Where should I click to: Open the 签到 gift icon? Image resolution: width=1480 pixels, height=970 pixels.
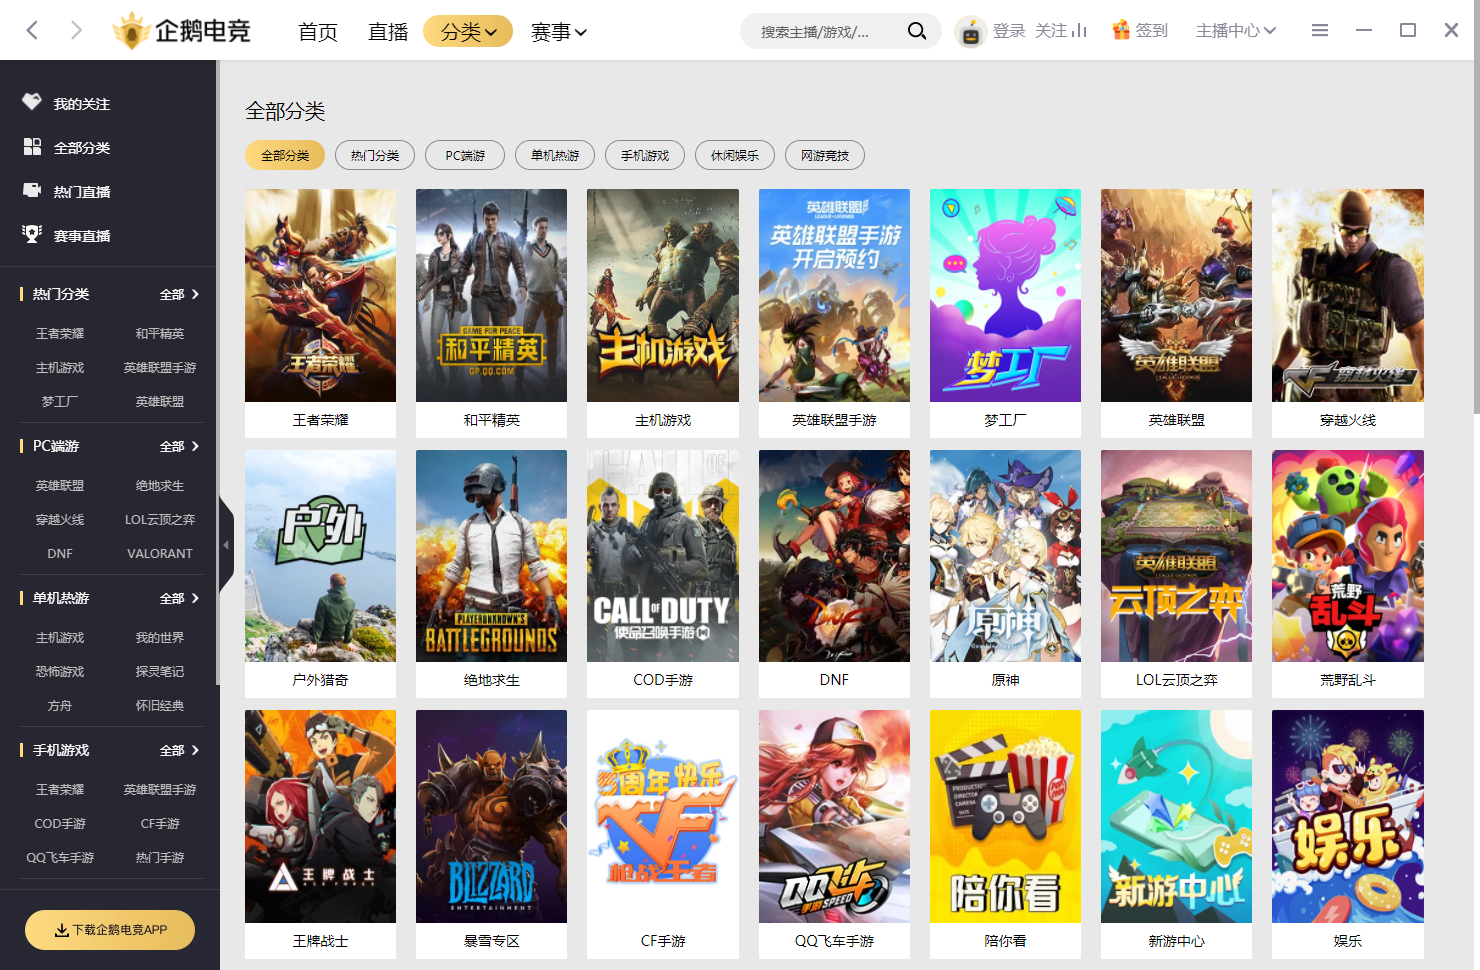point(1121,30)
